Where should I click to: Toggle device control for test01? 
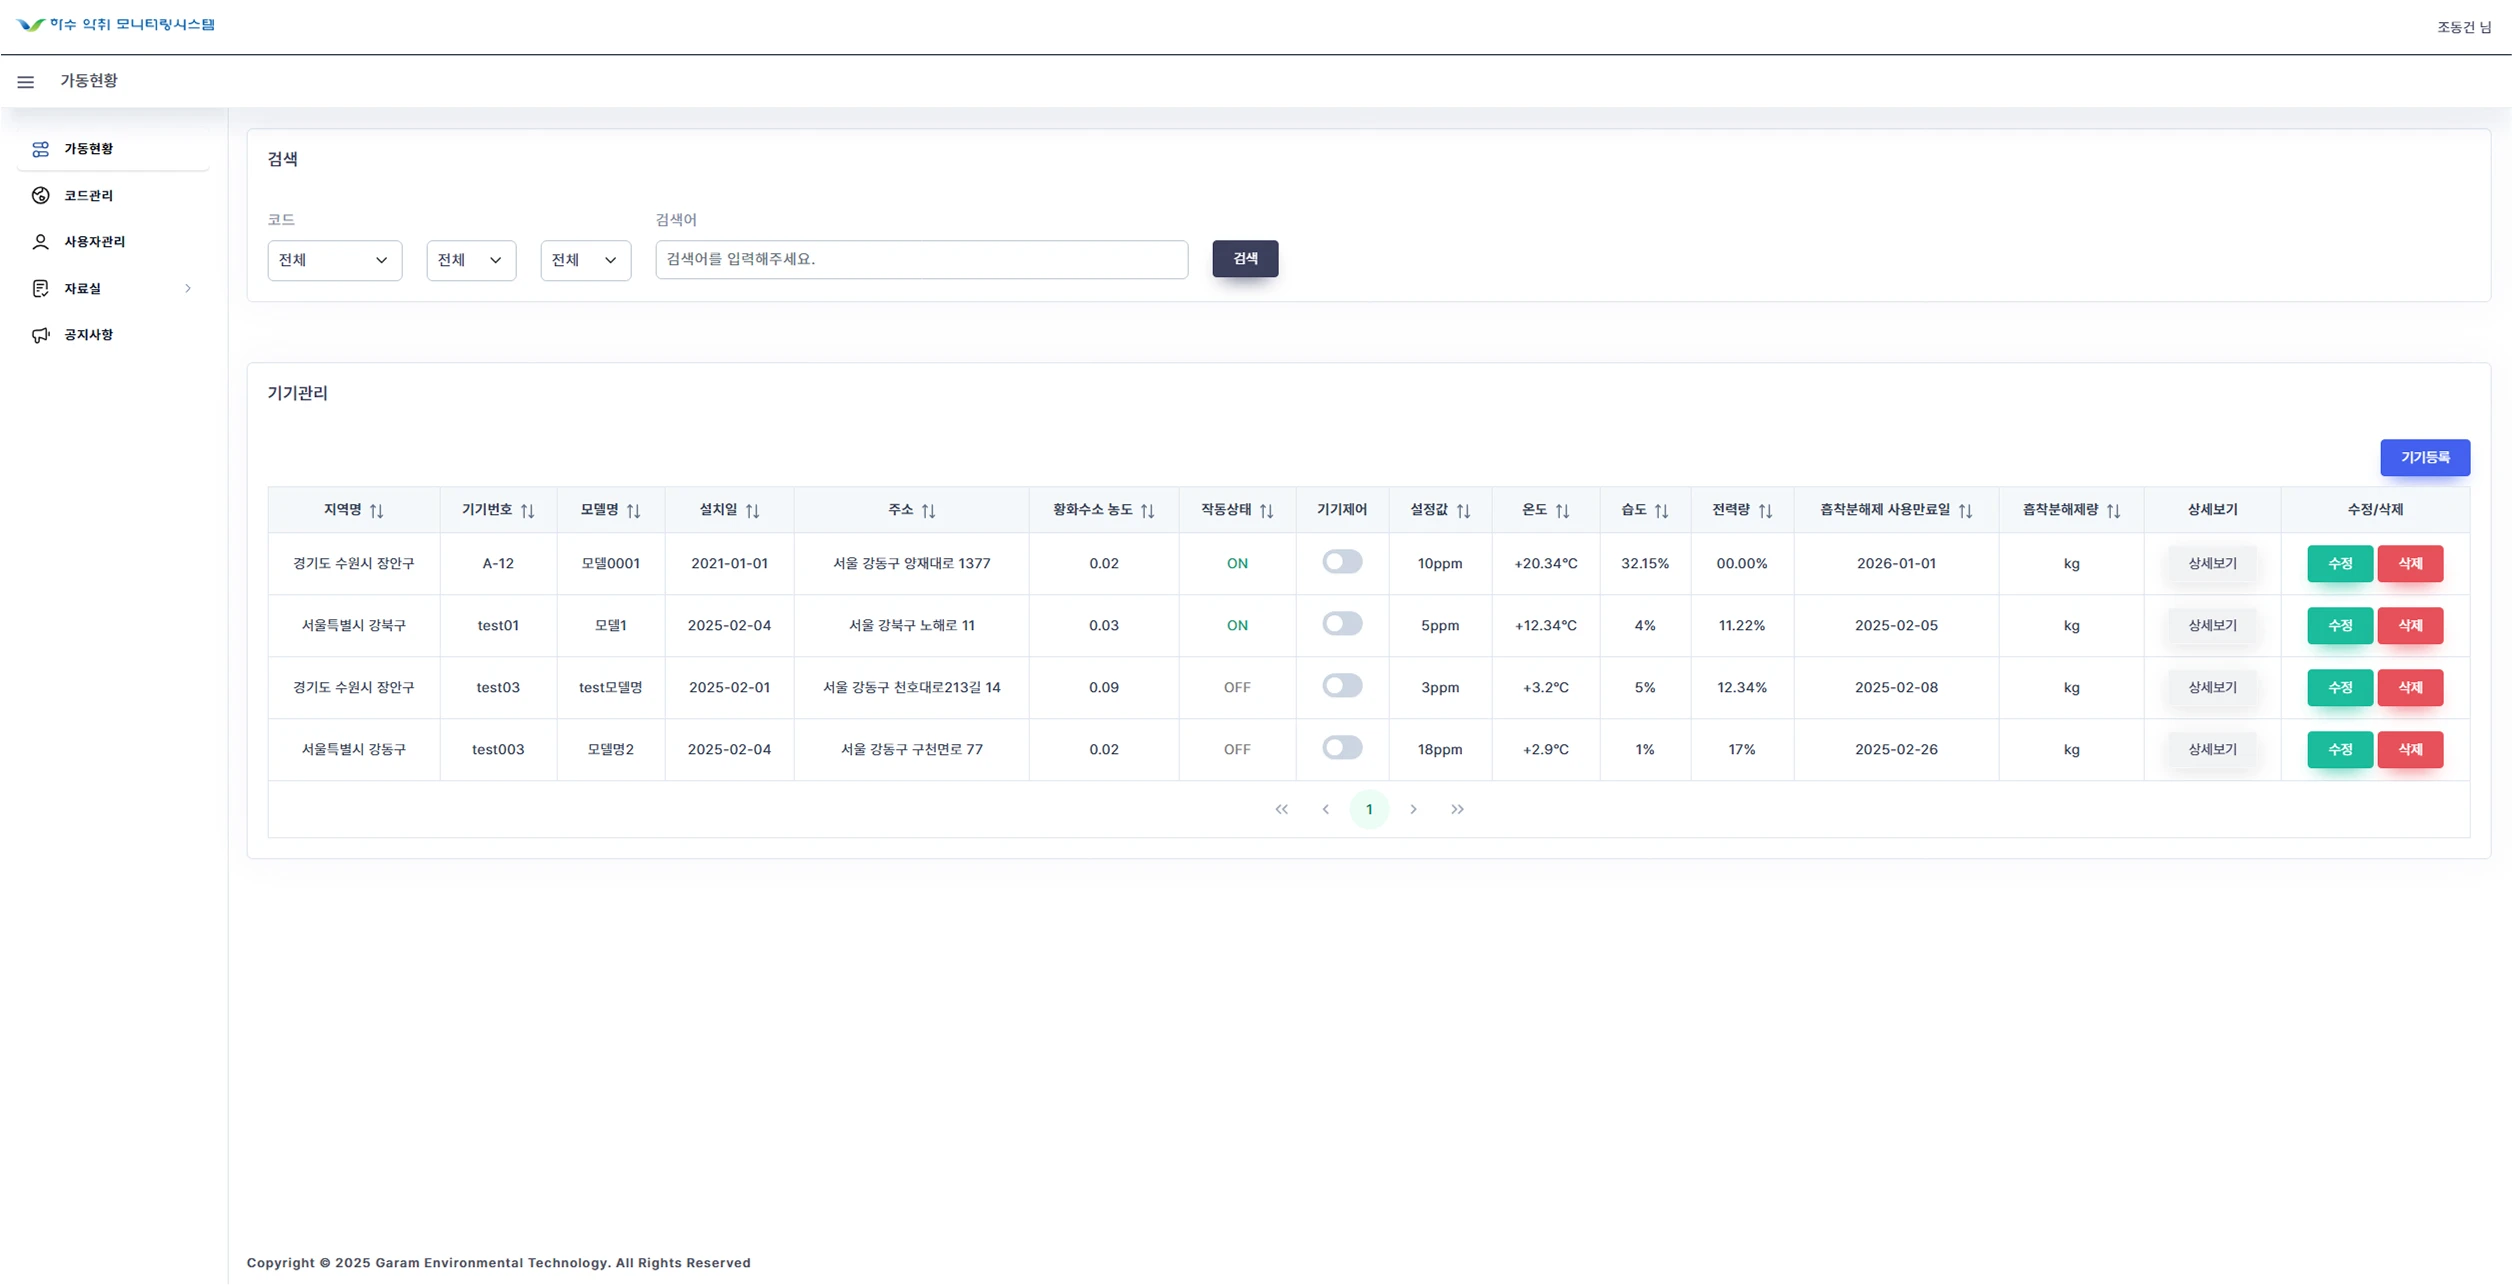tap(1342, 624)
